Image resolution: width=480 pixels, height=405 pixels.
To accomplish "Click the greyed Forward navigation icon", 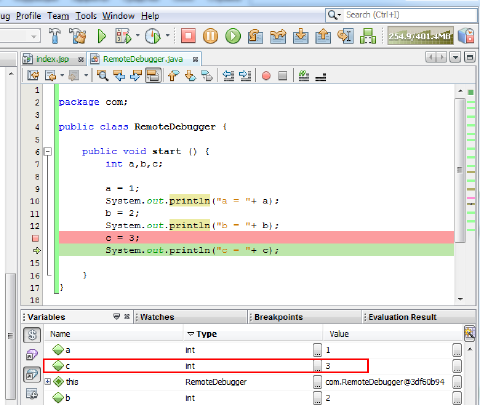I will click(73, 76).
